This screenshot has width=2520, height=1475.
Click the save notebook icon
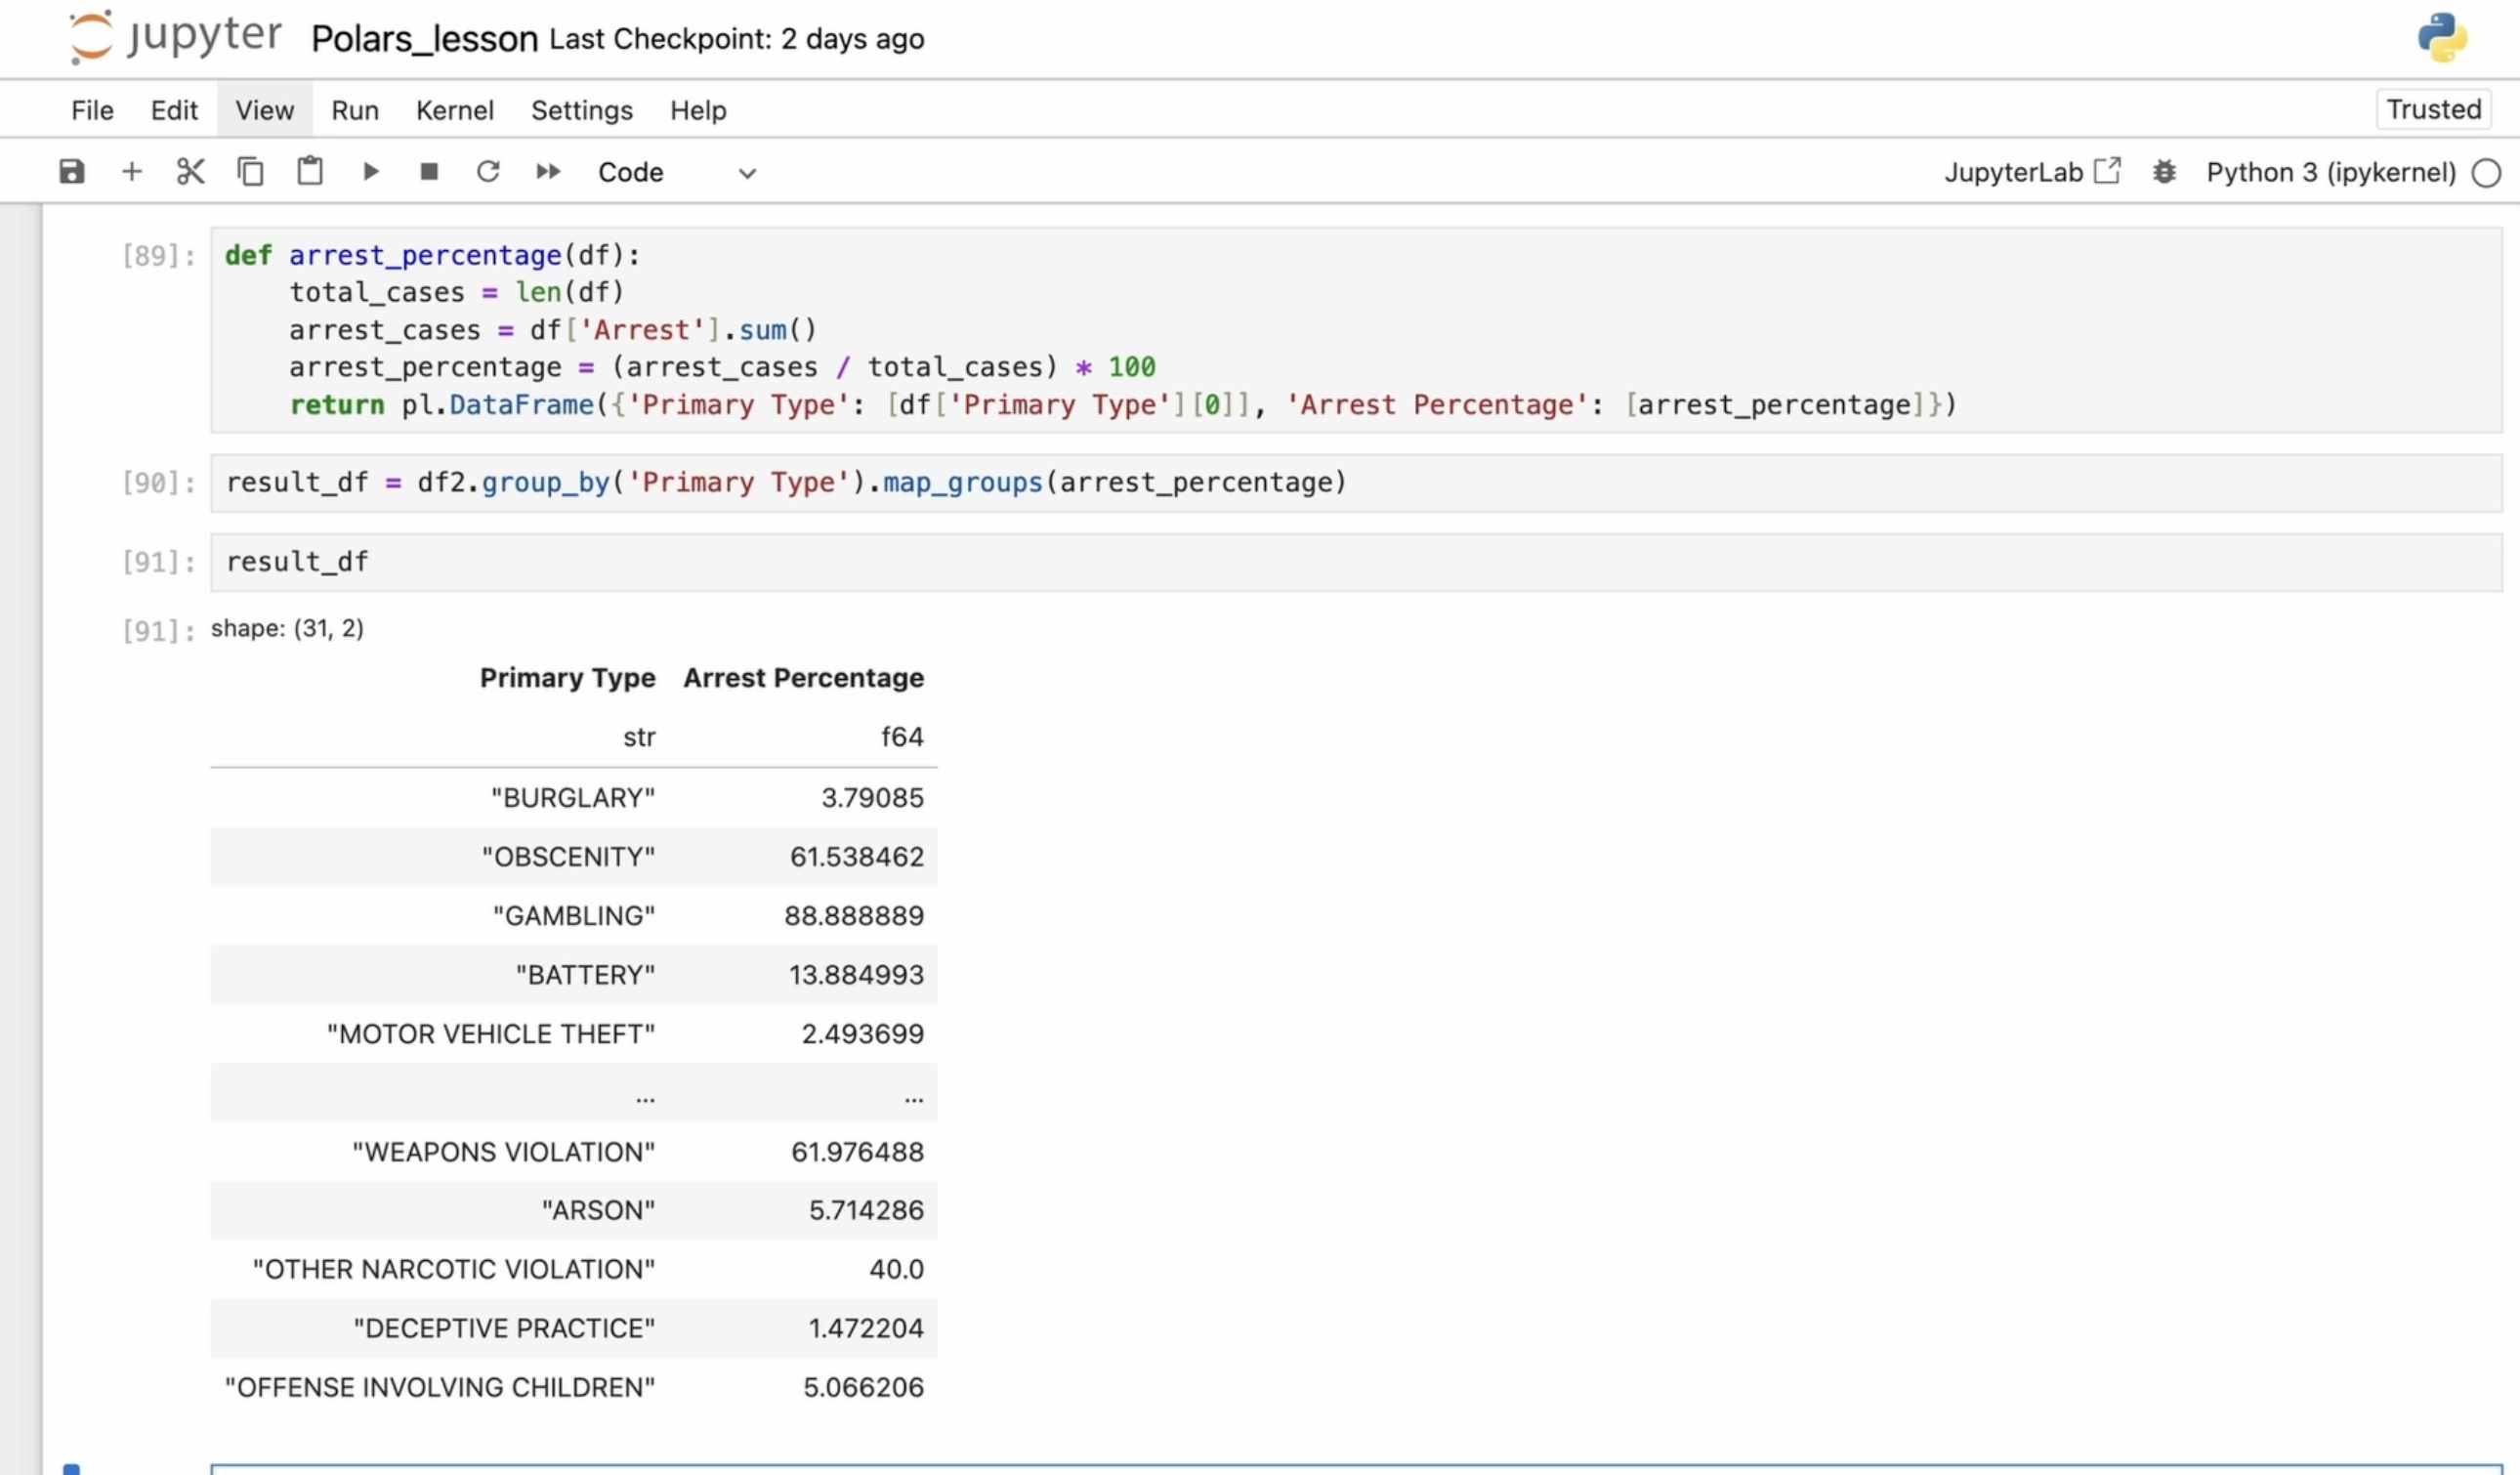tap(71, 172)
